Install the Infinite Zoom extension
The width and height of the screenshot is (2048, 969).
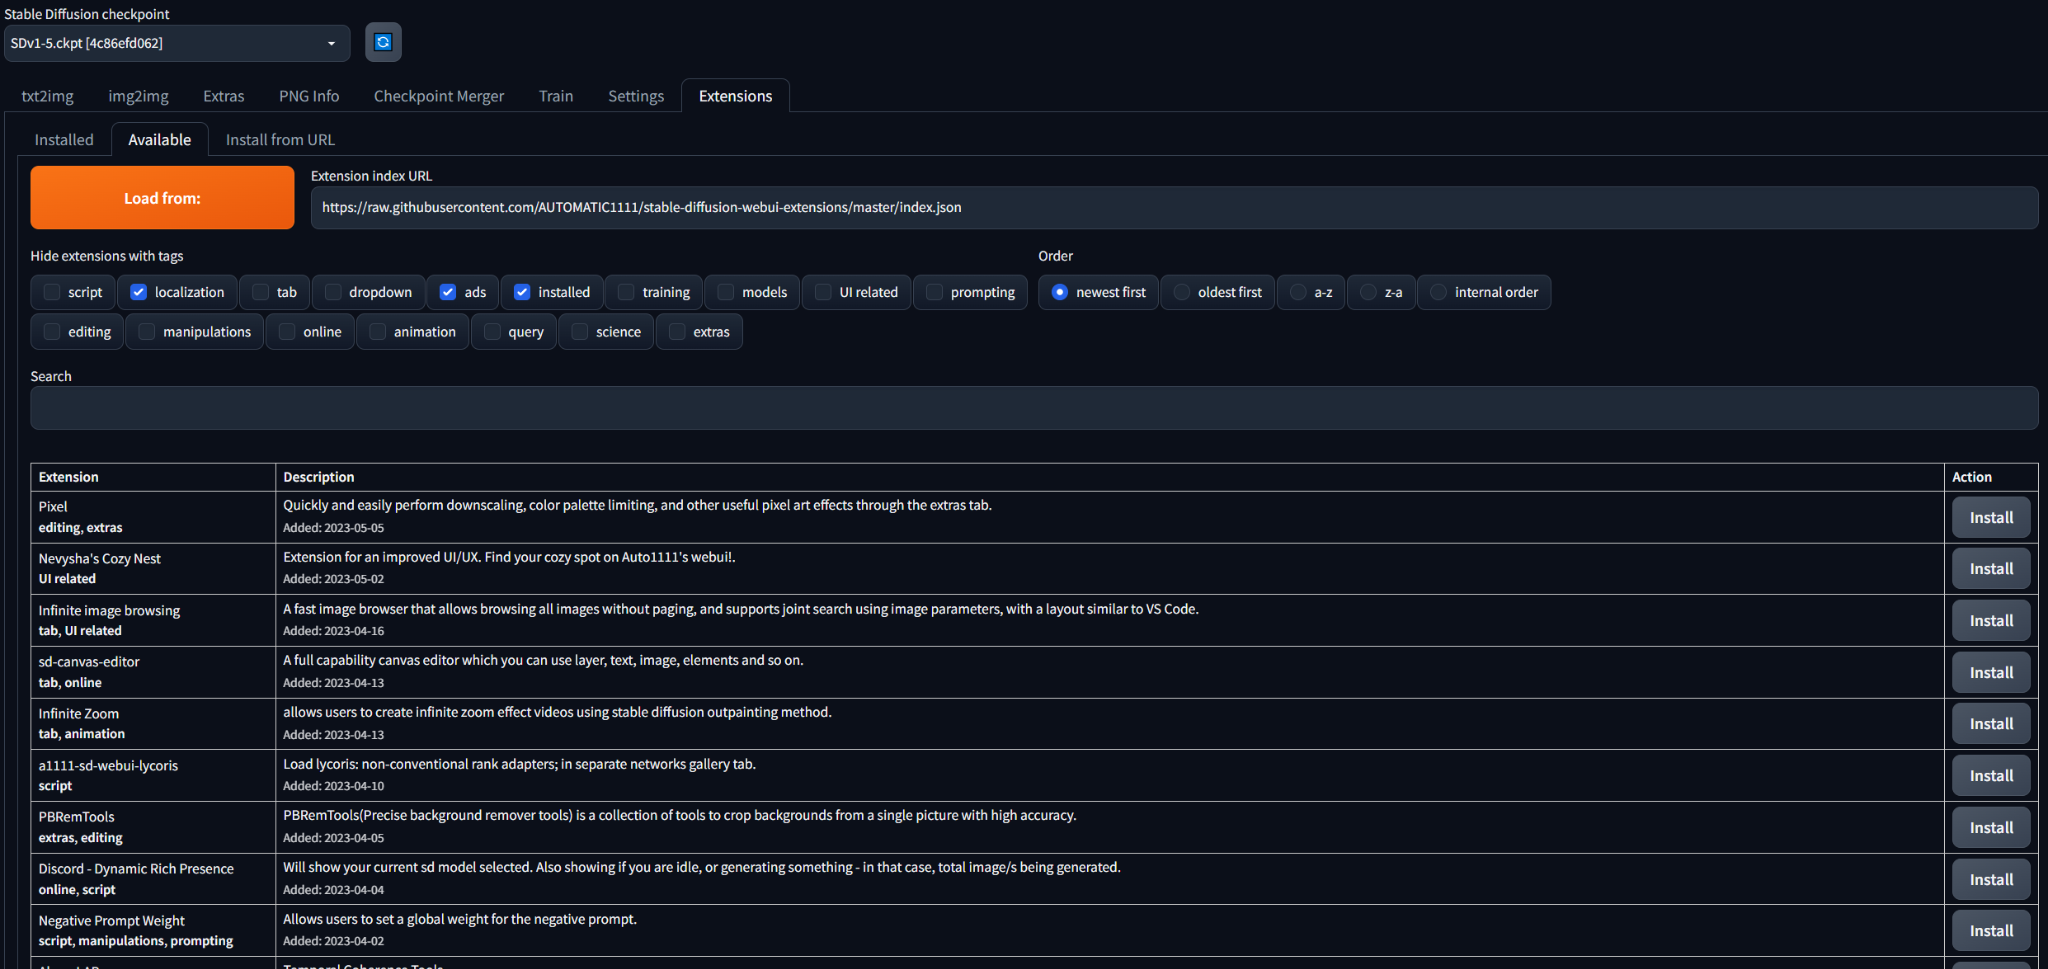[1990, 724]
